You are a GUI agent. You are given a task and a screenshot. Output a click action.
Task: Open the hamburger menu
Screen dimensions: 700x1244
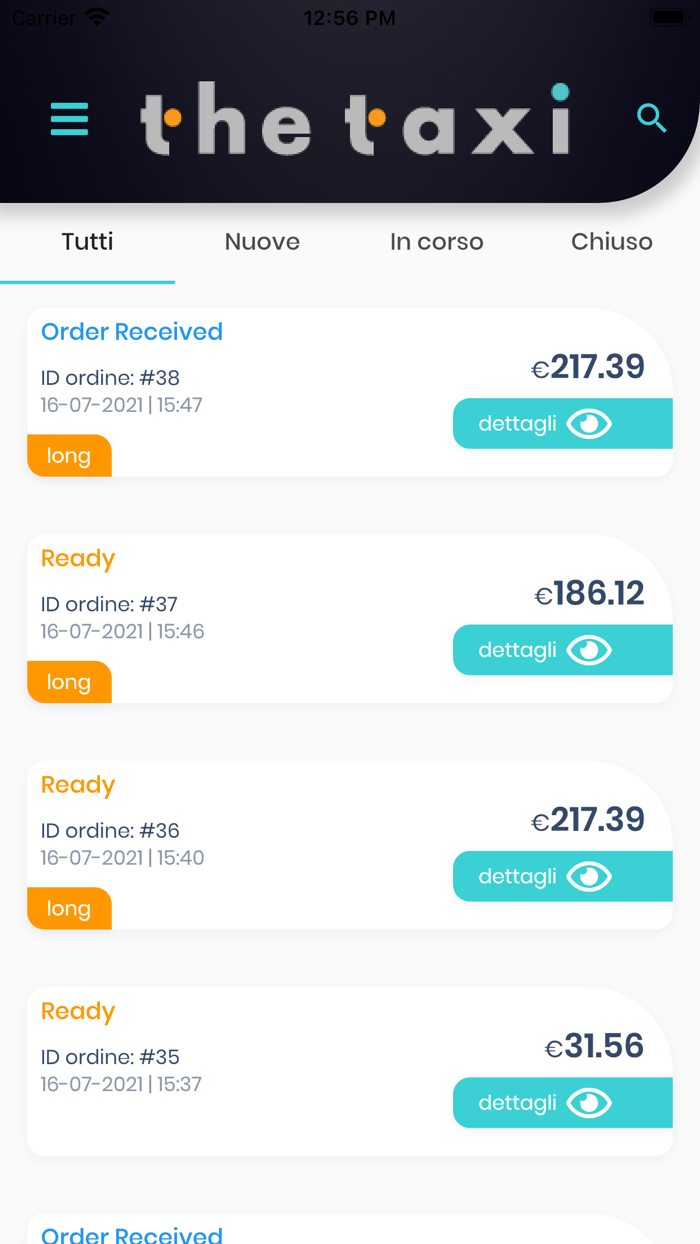(69, 119)
